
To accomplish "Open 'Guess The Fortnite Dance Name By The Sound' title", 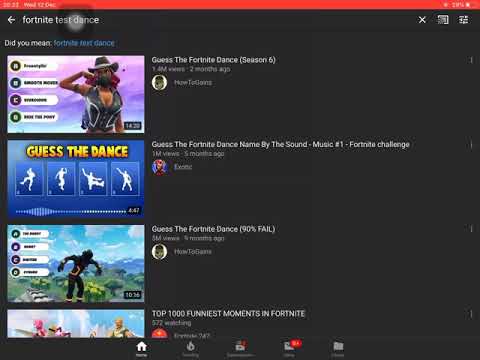I will (x=281, y=144).
